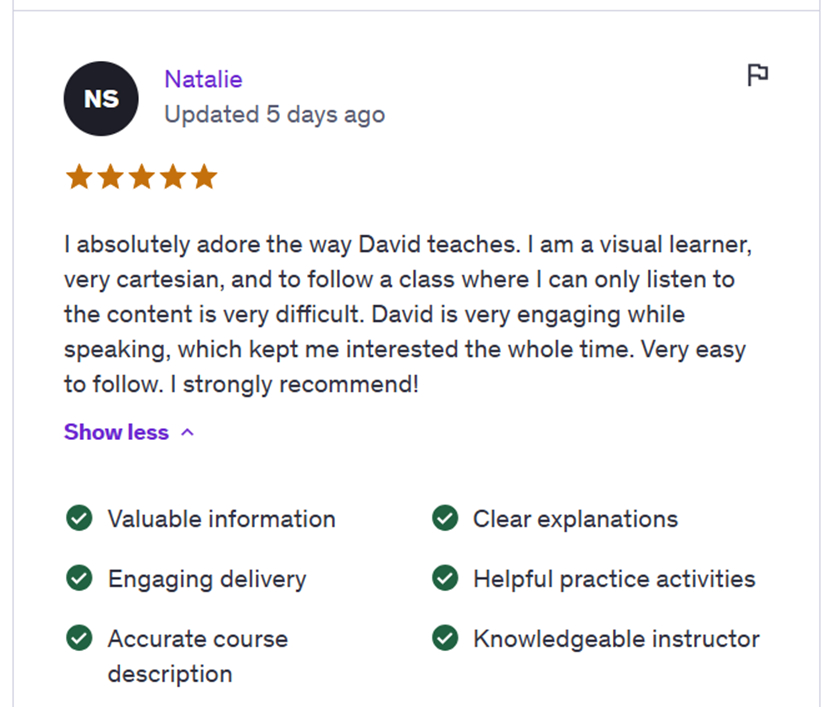Open Natalie's reviewer profile
The image size is (828, 707).
pyautogui.click(x=204, y=79)
